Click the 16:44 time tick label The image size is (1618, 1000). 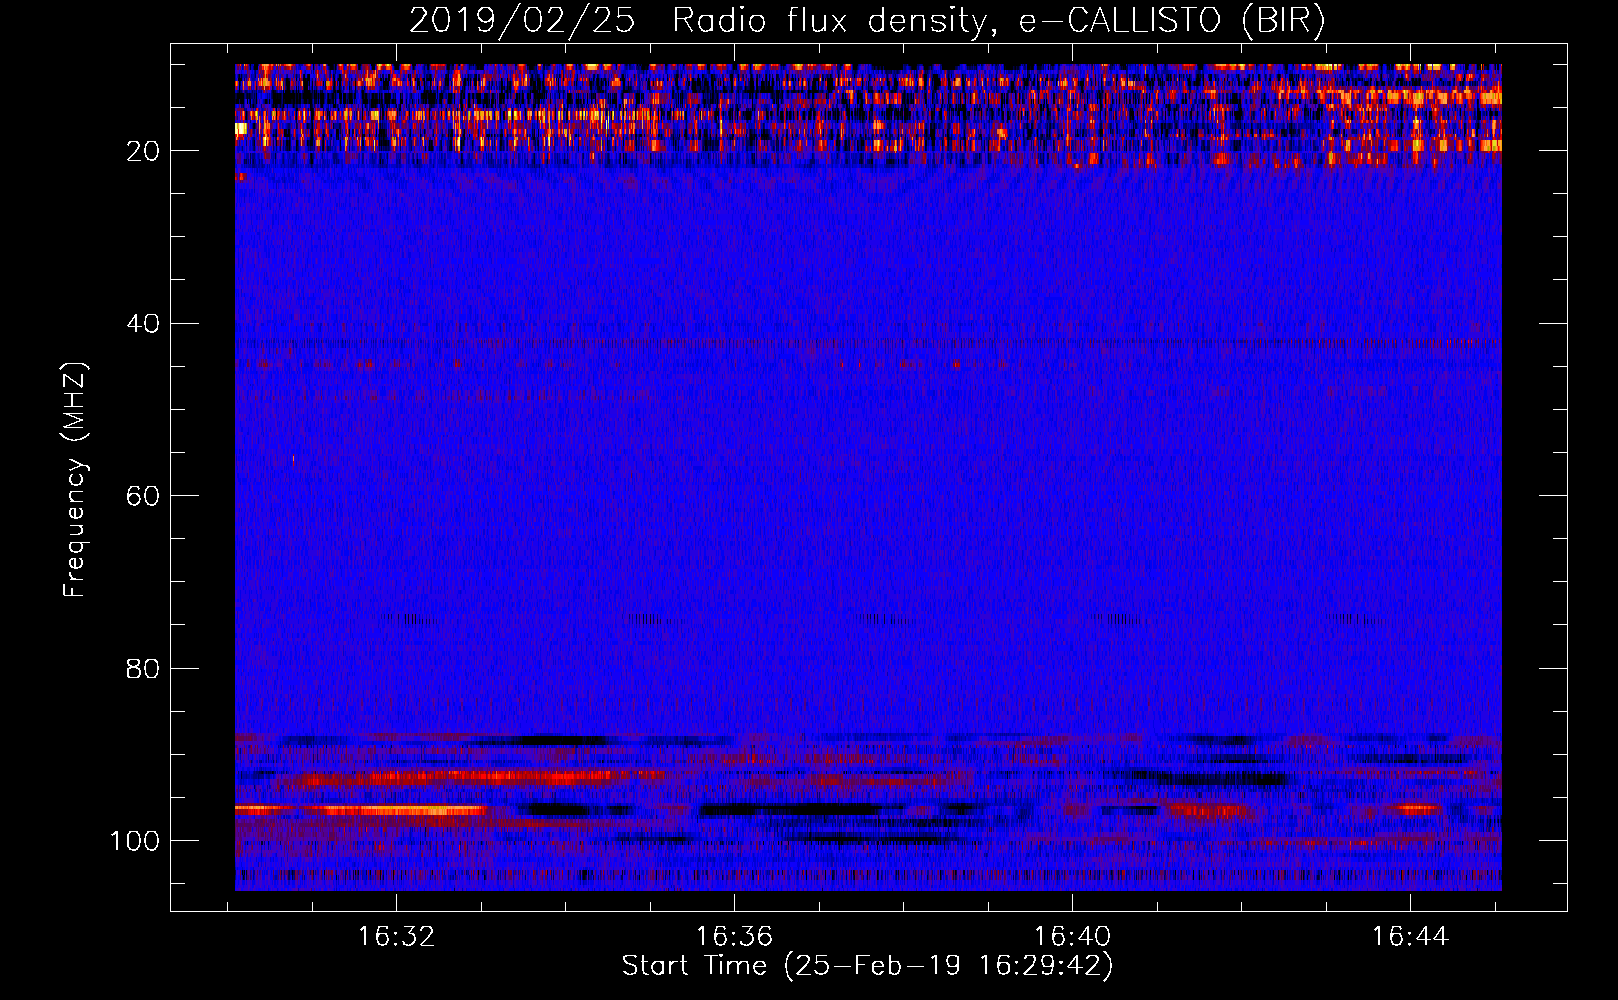pyautogui.click(x=1410, y=937)
